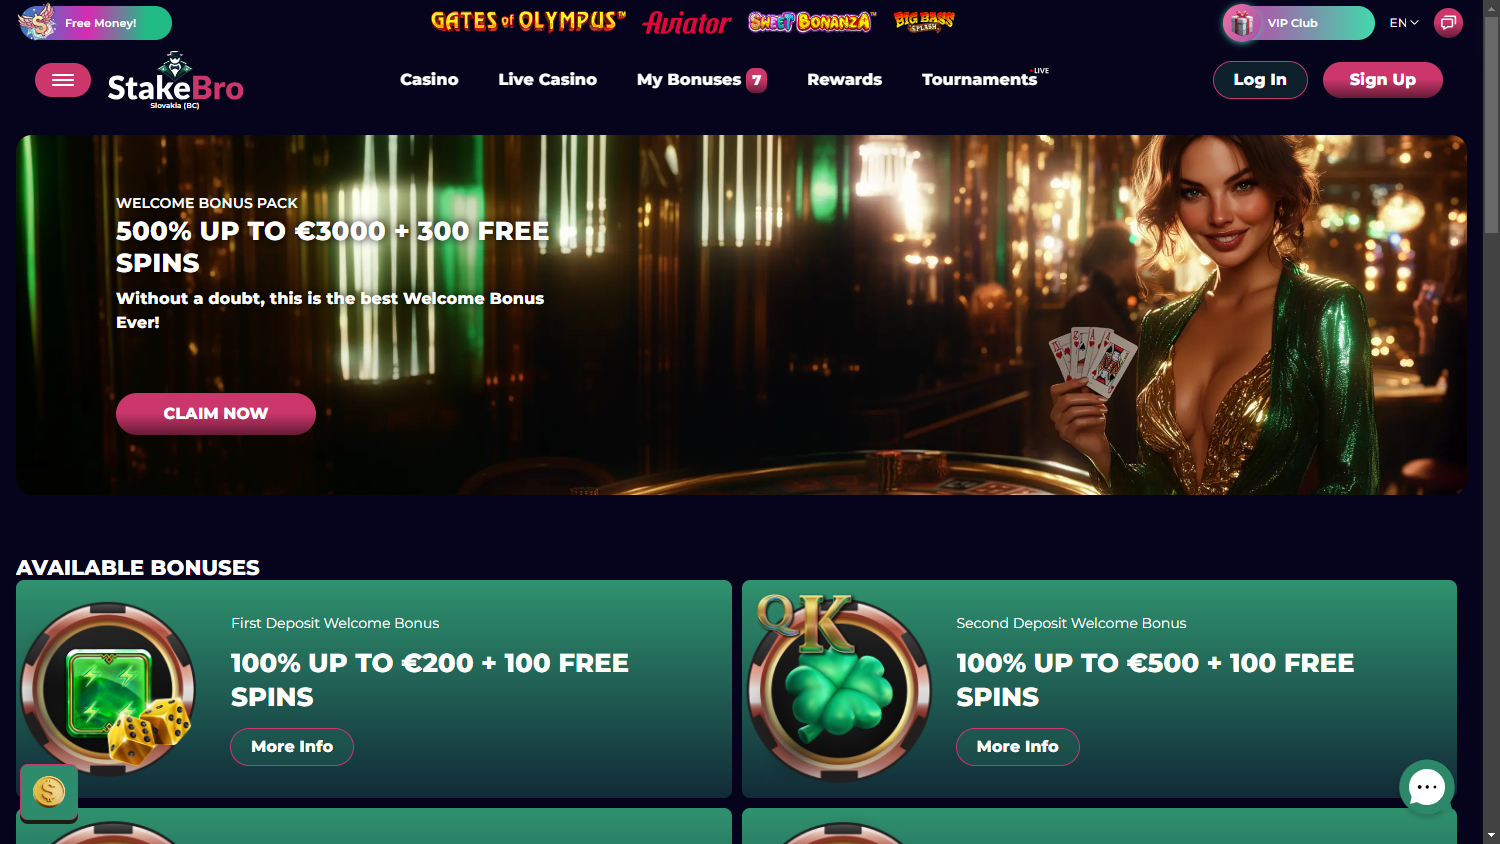This screenshot has width=1500, height=844.
Task: Click the Sign Up button
Action: coord(1382,80)
